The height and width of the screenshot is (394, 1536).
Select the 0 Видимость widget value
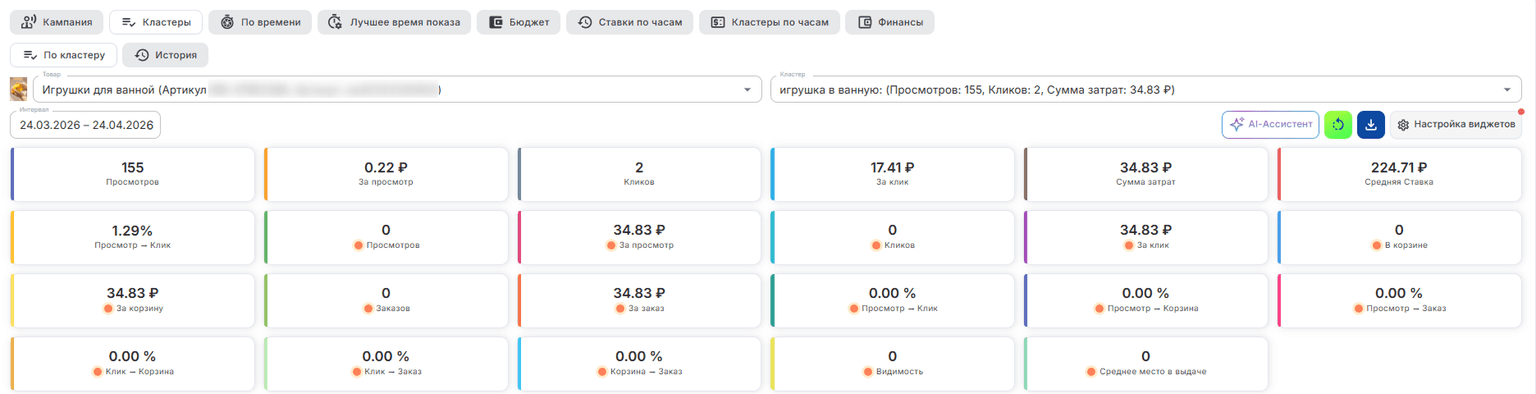[892, 356]
